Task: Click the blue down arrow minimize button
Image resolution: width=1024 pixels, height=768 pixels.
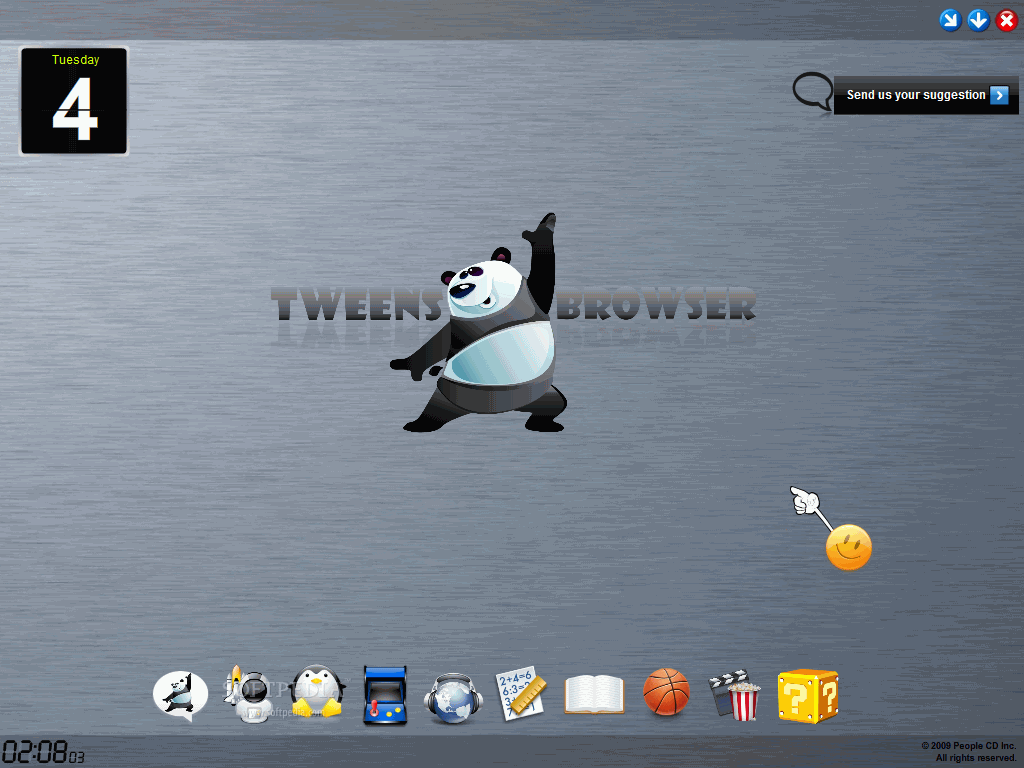Action: click(x=978, y=20)
